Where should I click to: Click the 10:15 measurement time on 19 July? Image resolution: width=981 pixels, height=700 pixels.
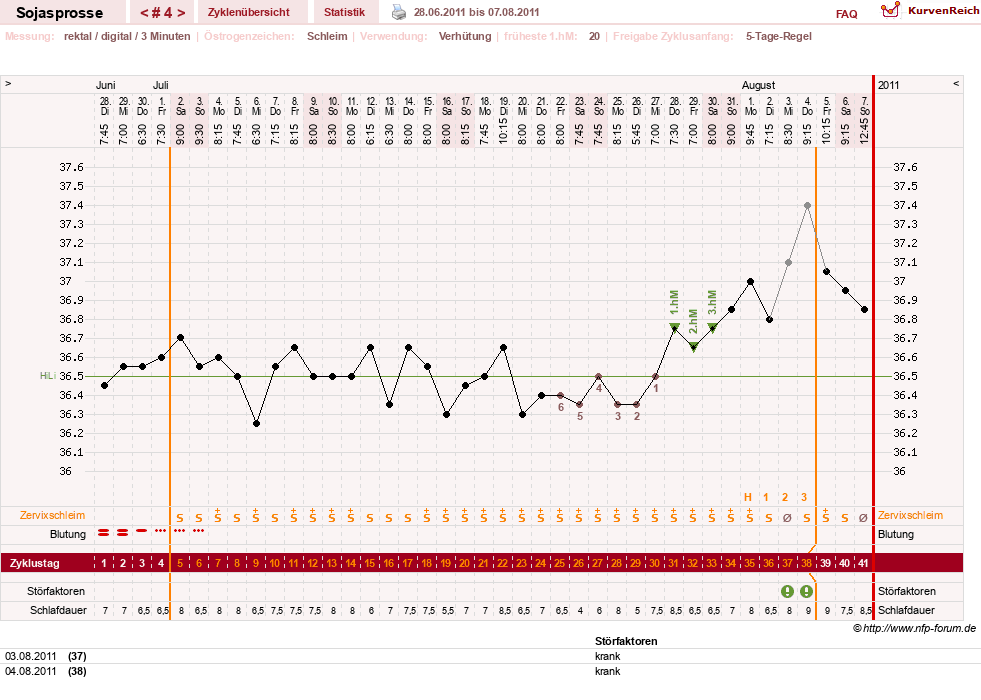tap(504, 131)
